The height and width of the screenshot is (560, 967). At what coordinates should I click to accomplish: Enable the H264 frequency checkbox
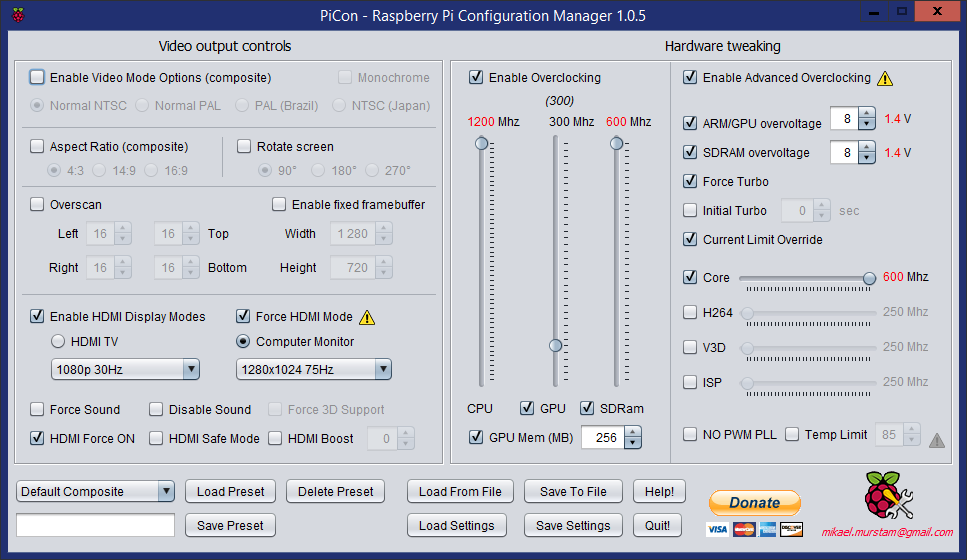[x=690, y=312]
